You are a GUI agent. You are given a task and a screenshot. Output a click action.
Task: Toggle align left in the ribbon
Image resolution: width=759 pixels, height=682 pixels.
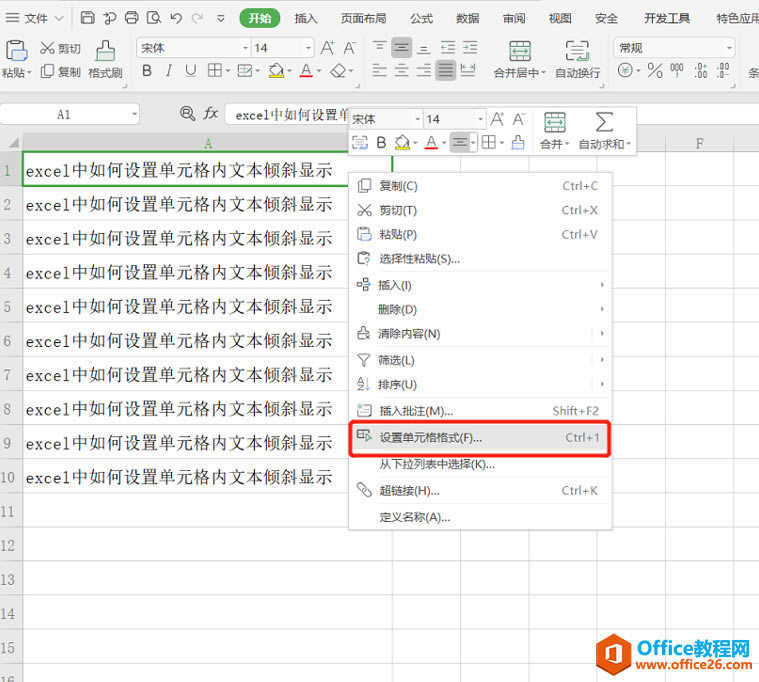[x=380, y=71]
